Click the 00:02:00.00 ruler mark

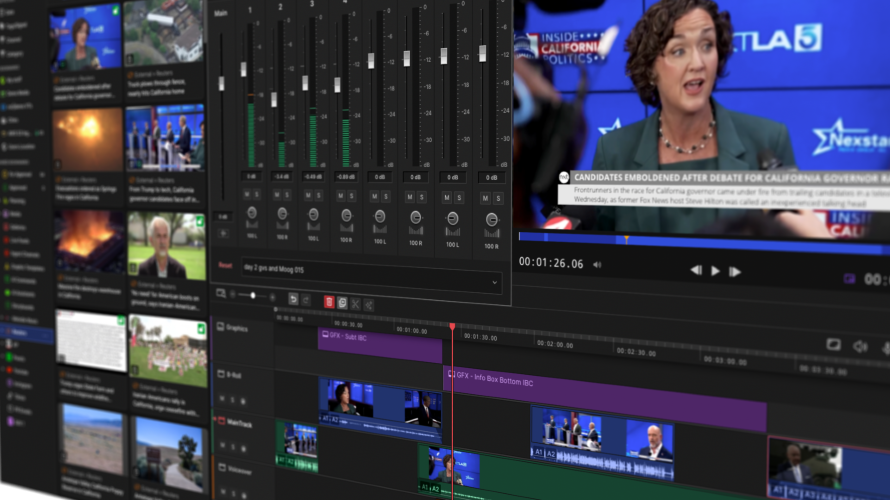(x=555, y=344)
